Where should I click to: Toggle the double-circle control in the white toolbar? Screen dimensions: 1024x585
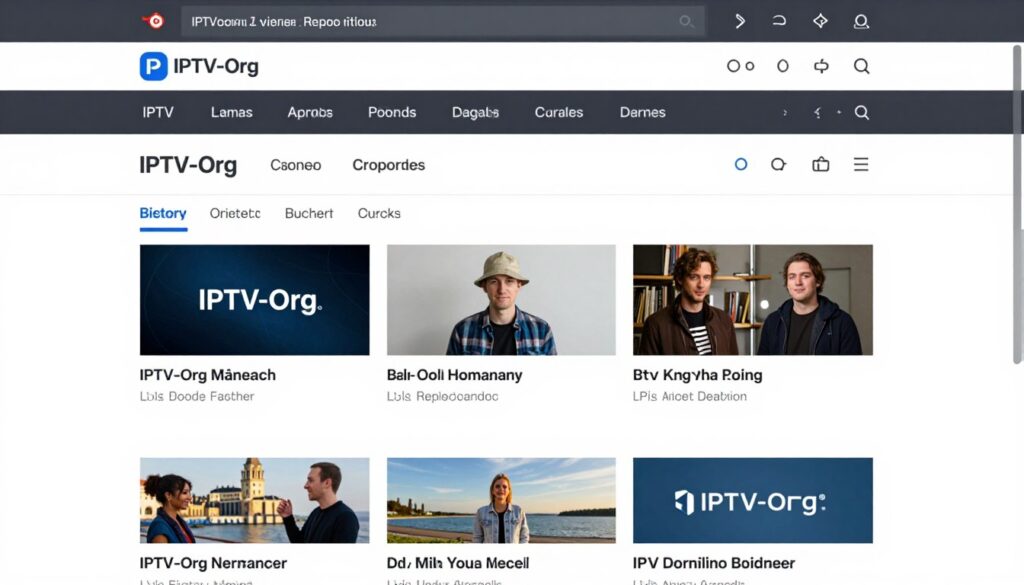(741, 66)
